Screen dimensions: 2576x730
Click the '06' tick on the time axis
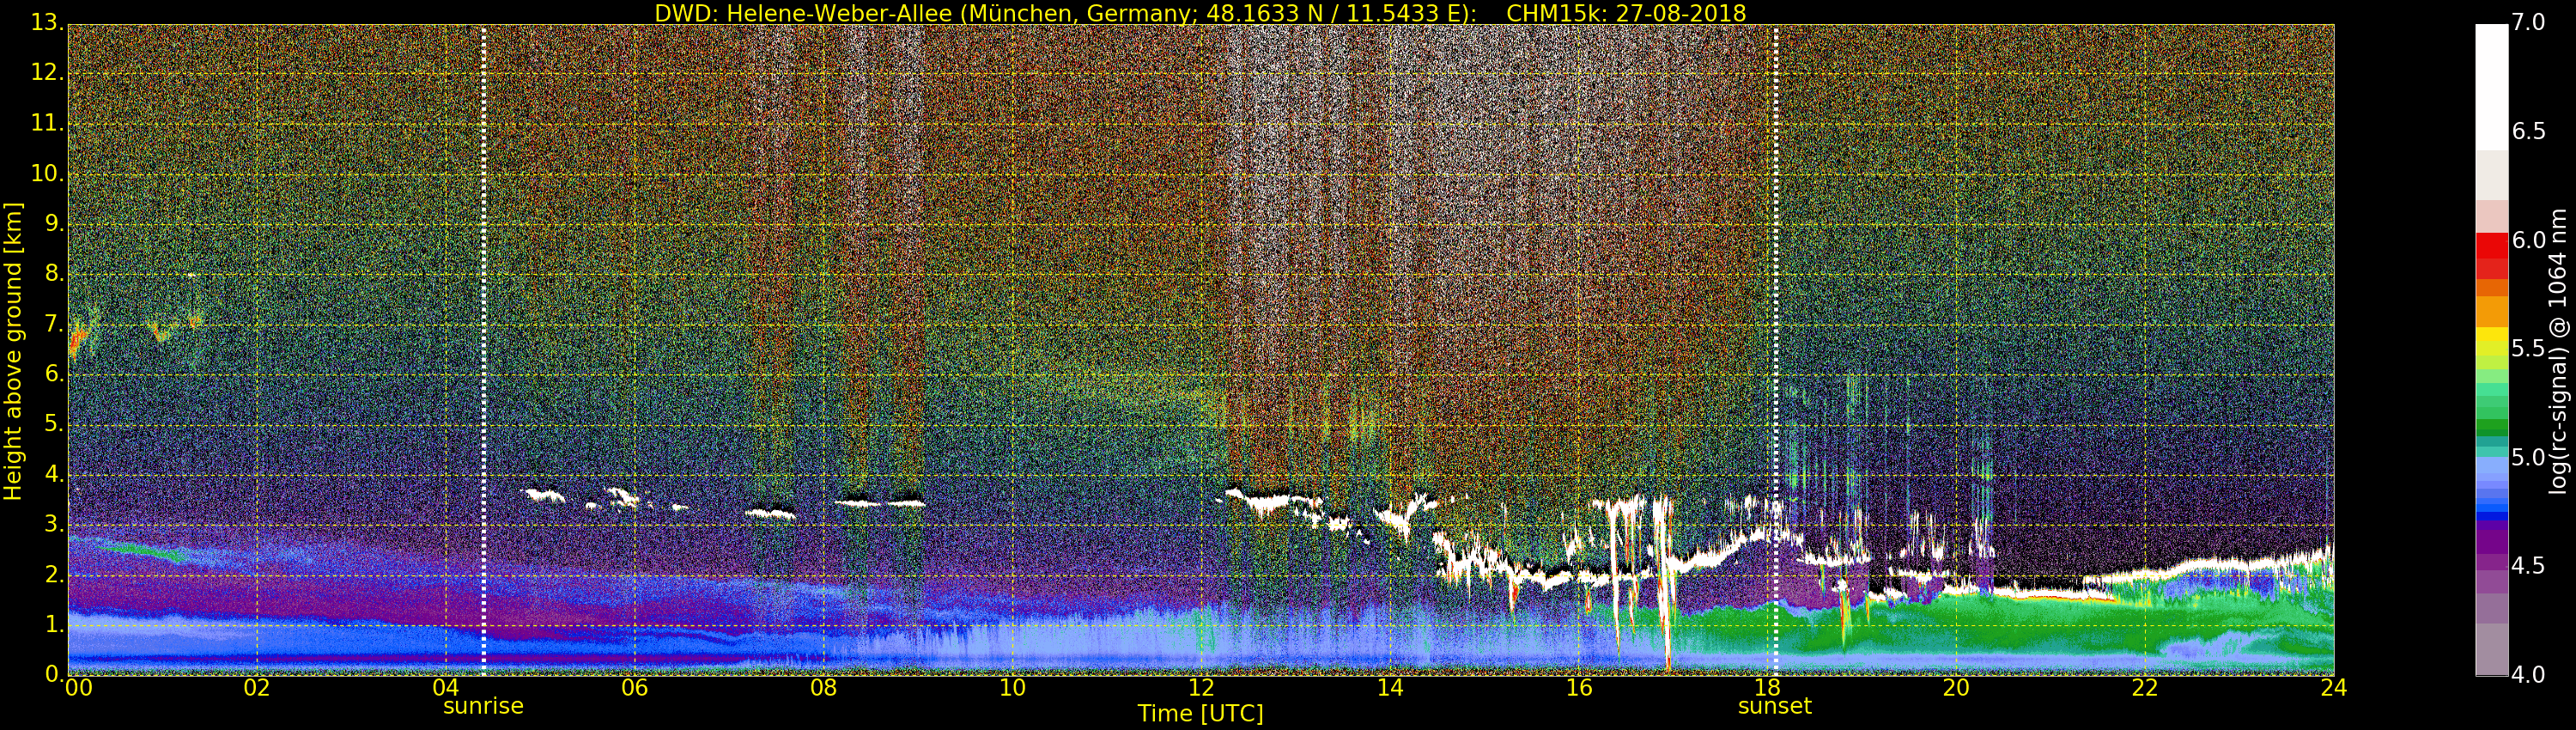[635, 687]
